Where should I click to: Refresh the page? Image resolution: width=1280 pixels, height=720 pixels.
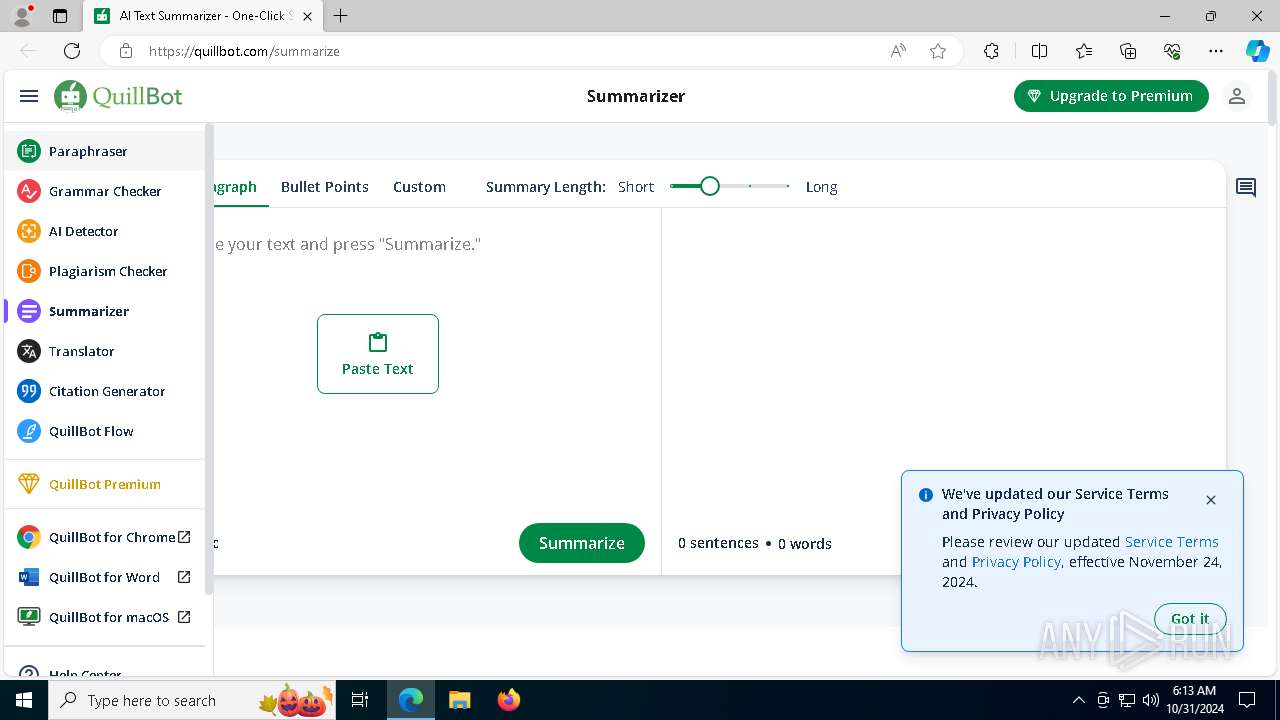coord(72,51)
